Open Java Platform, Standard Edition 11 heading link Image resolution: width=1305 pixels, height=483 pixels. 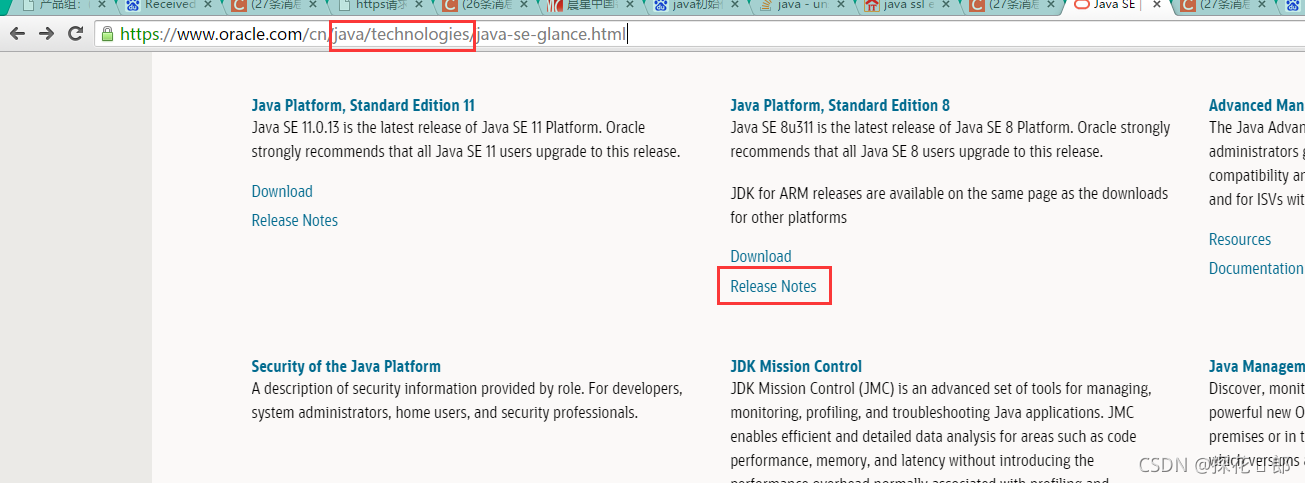click(363, 105)
